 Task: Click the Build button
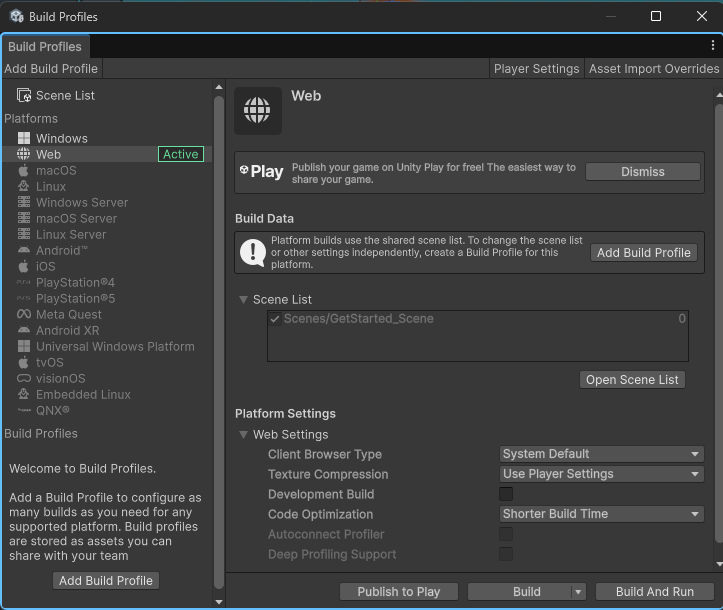520,592
